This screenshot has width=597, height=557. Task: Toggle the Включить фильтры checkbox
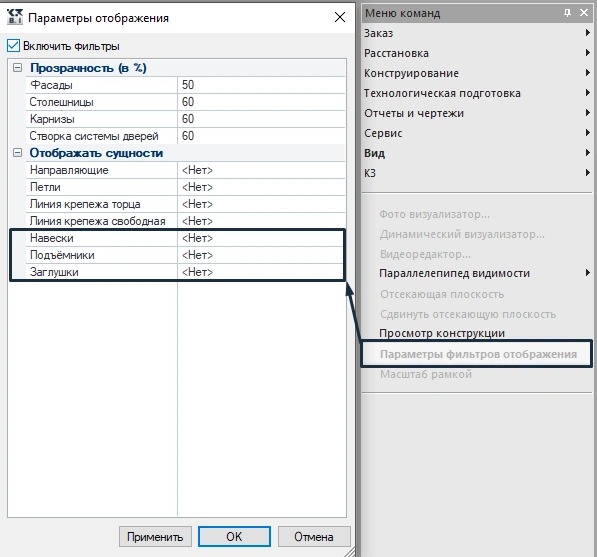[x=13, y=46]
